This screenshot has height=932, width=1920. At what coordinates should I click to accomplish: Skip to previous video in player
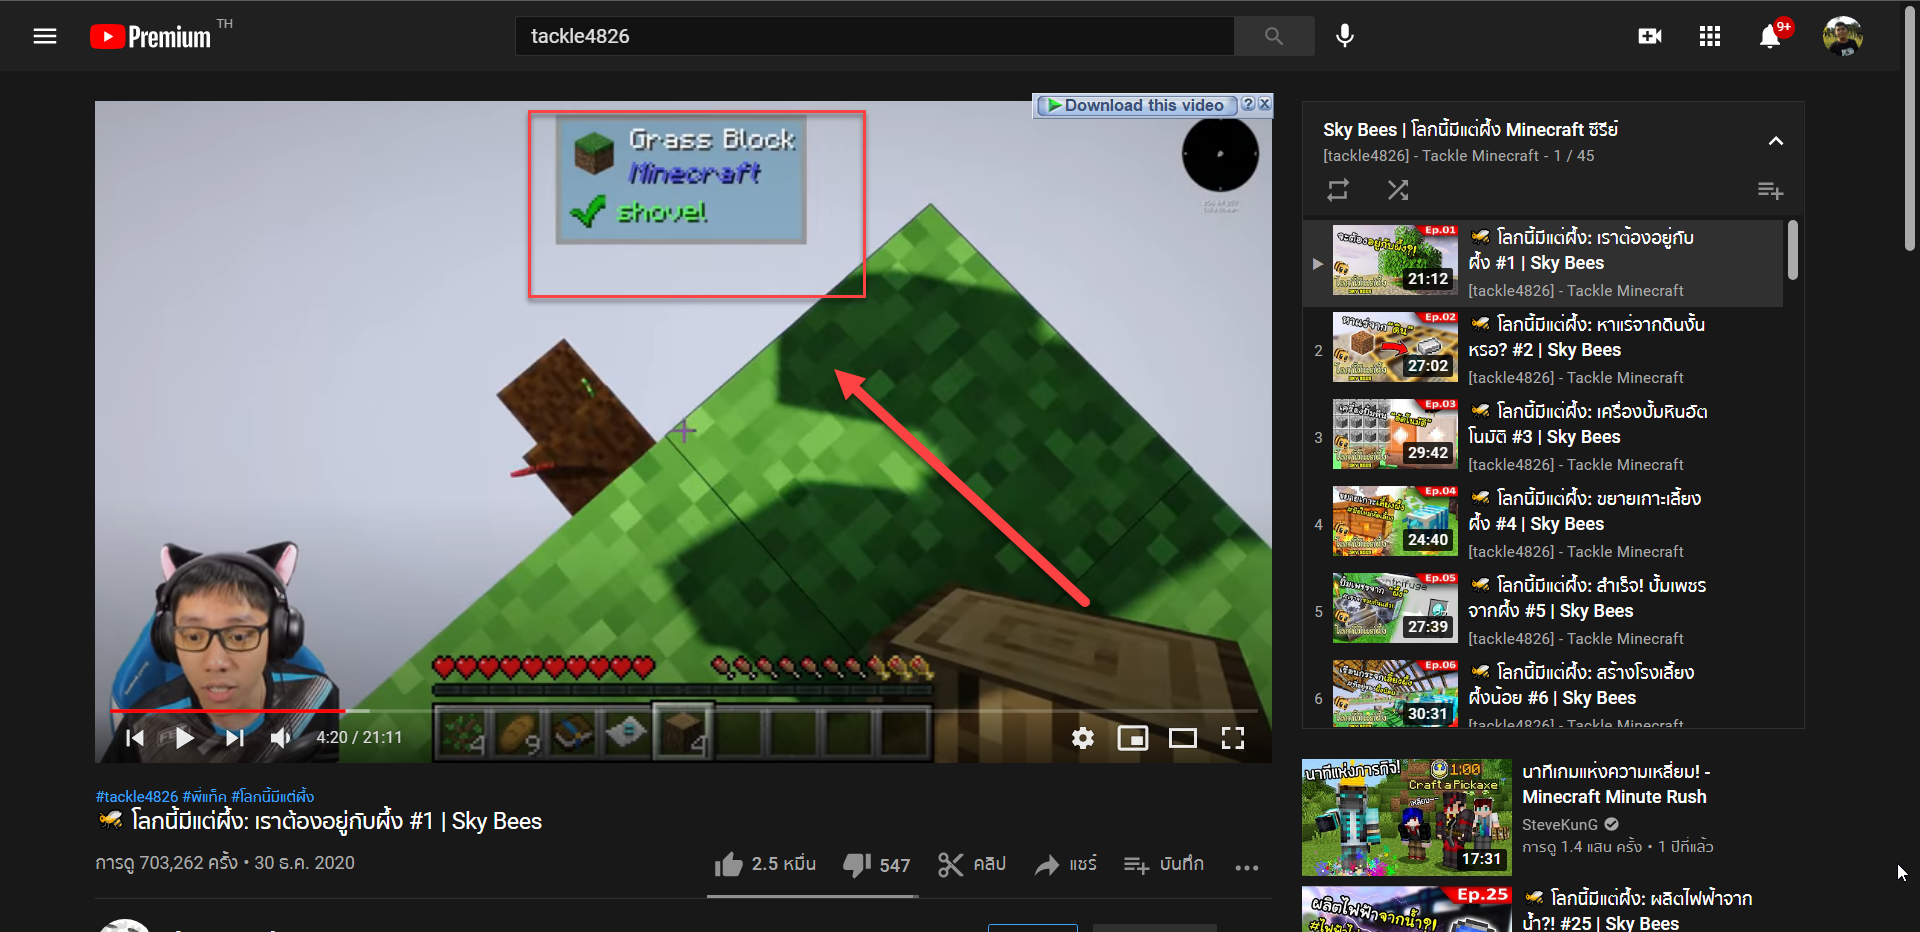[x=135, y=738]
